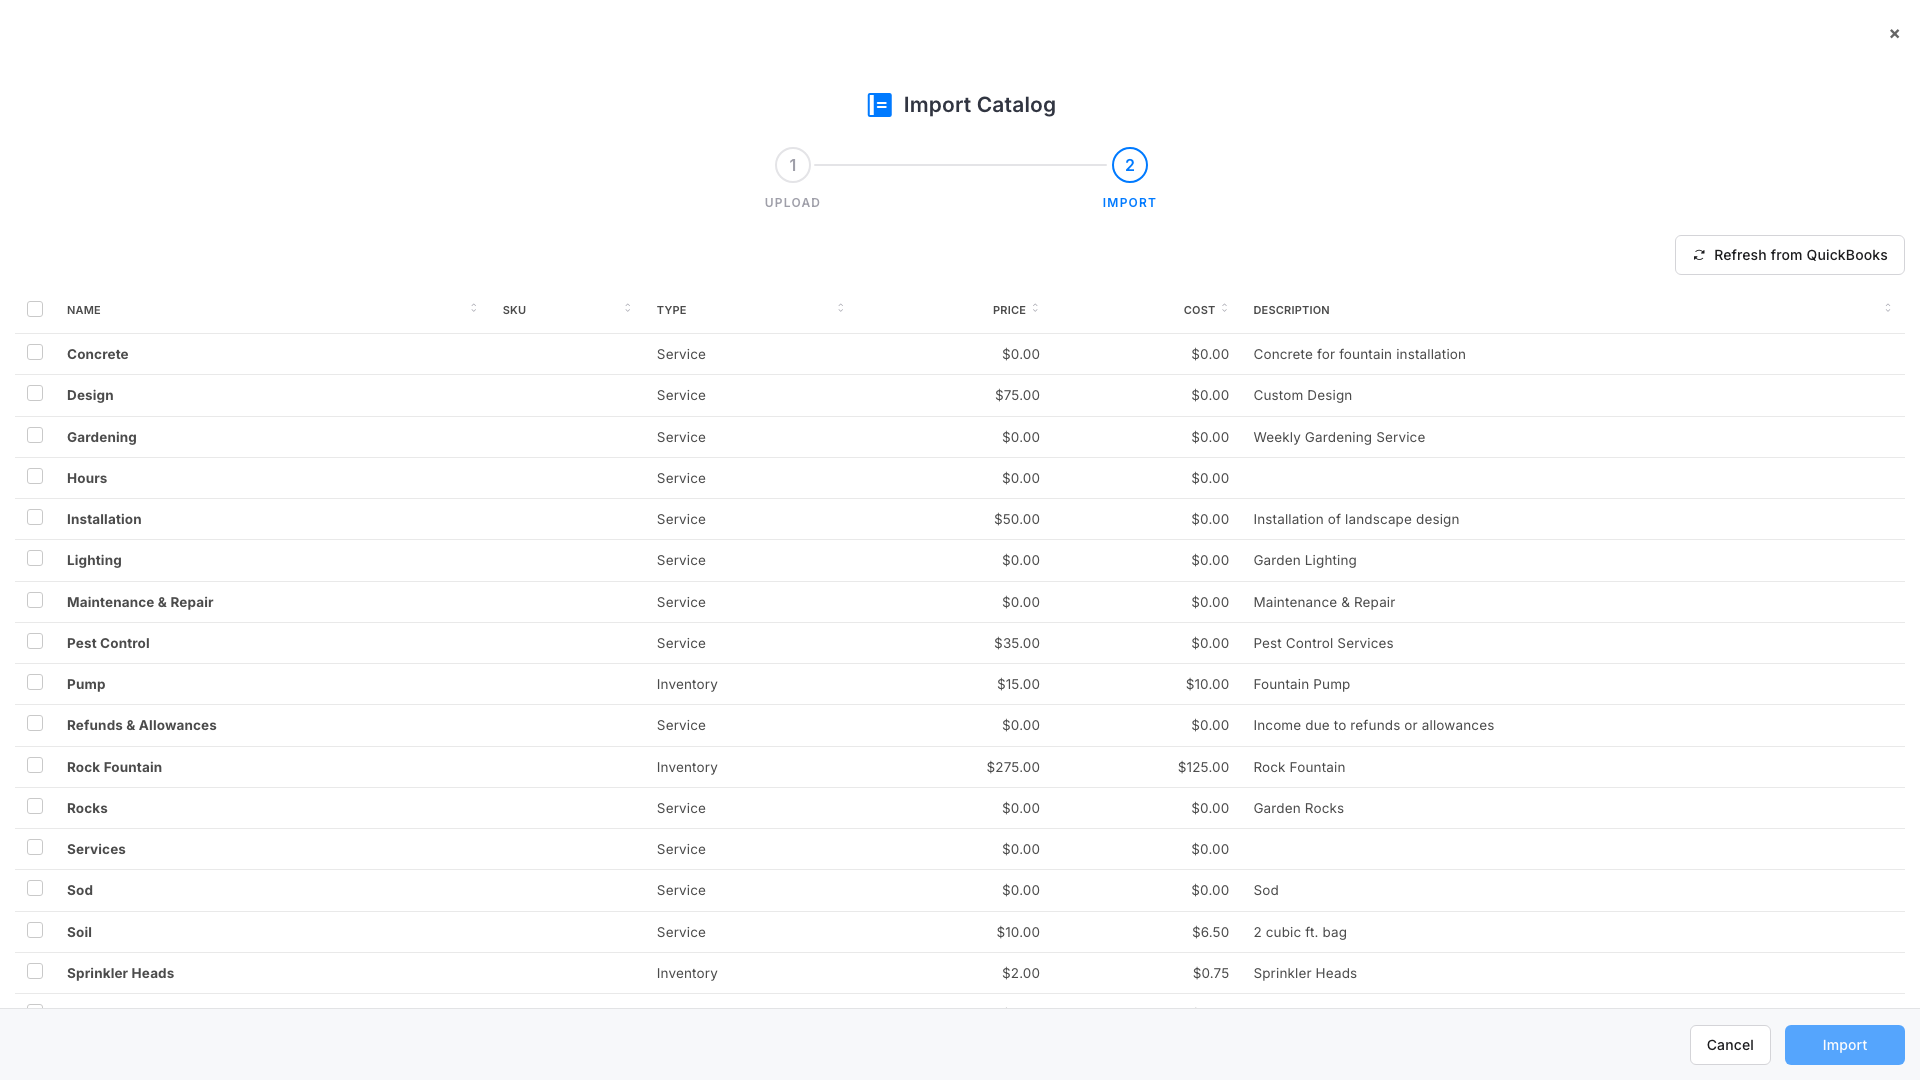Sort by Type column arrows
The image size is (1920, 1080).
pyautogui.click(x=840, y=308)
